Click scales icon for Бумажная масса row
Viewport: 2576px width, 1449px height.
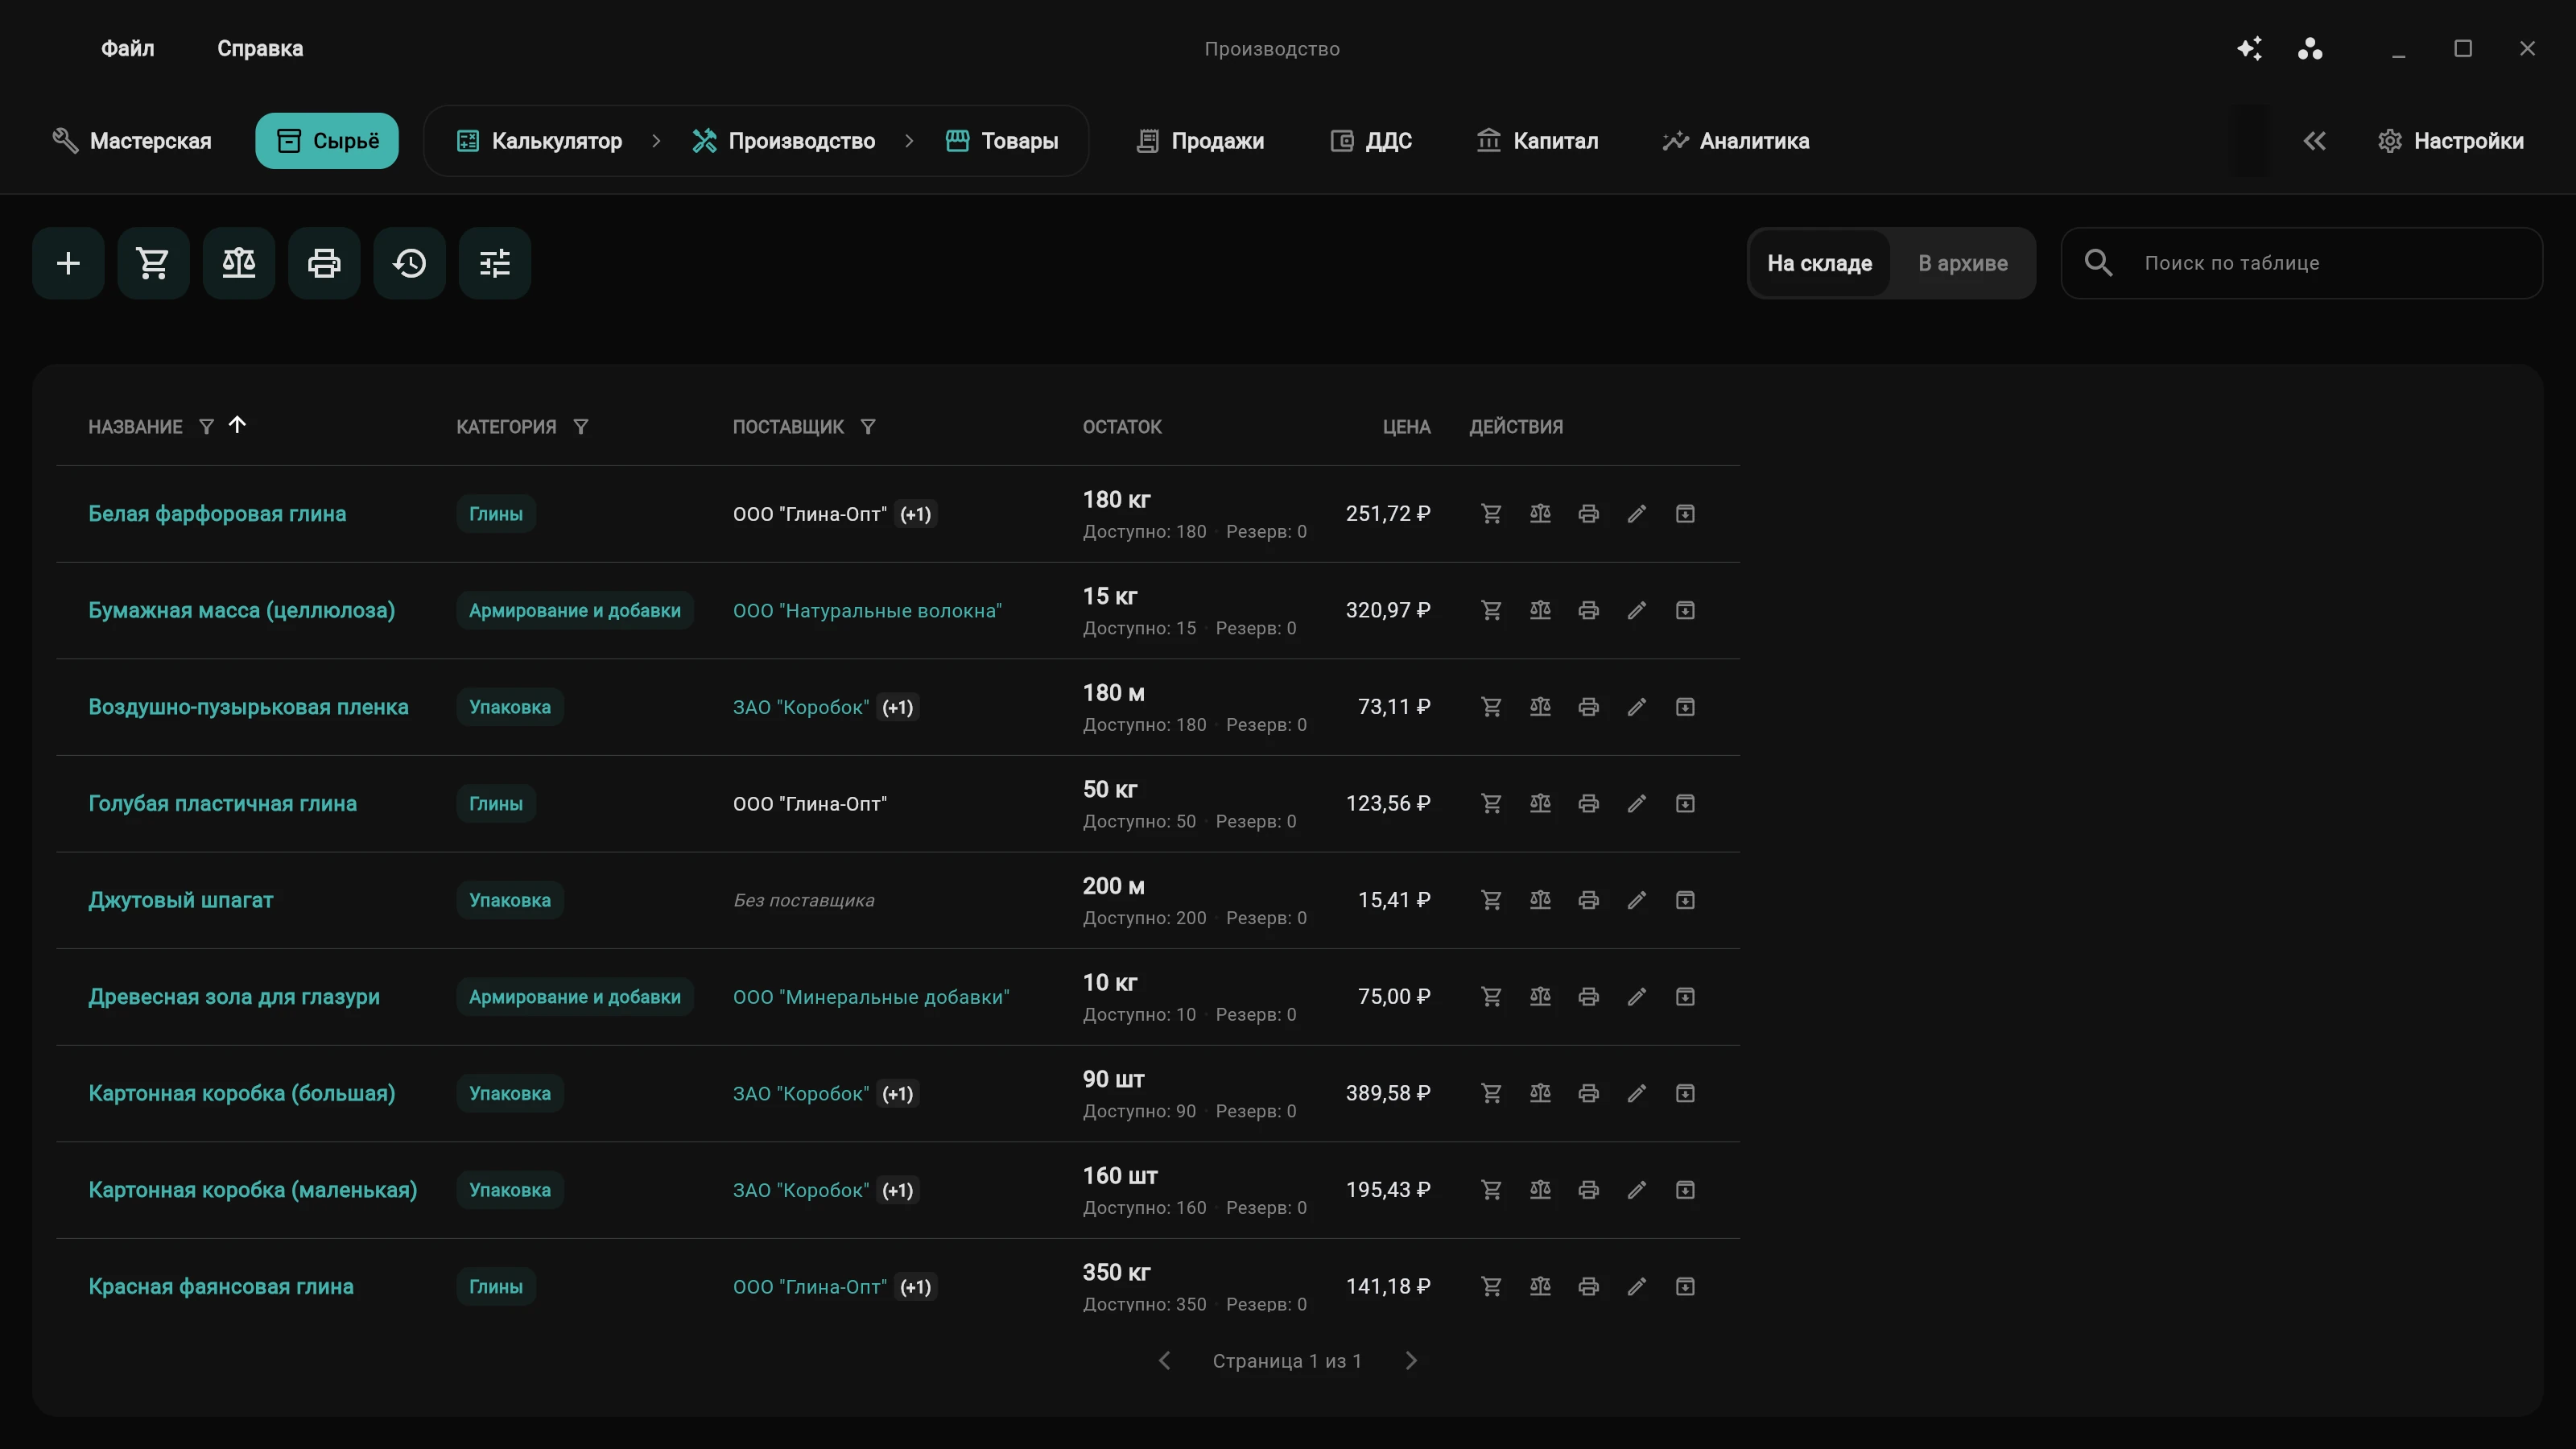click(1540, 610)
